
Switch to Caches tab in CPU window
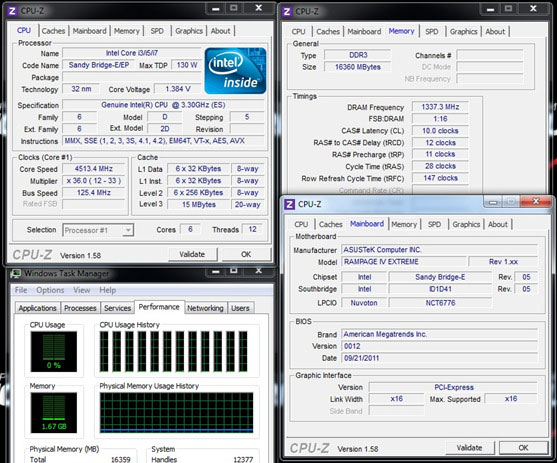53,31
